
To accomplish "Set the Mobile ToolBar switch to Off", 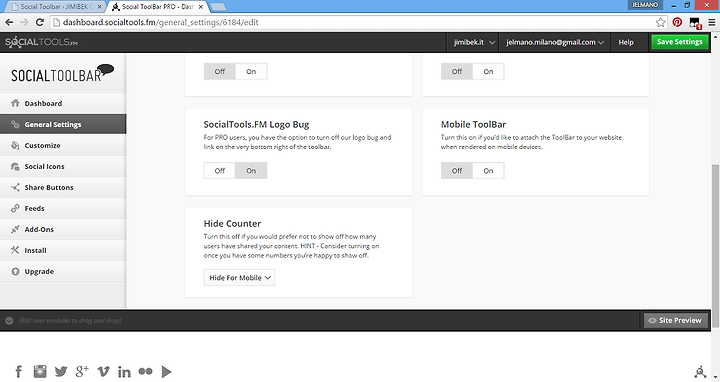I will [x=456, y=170].
